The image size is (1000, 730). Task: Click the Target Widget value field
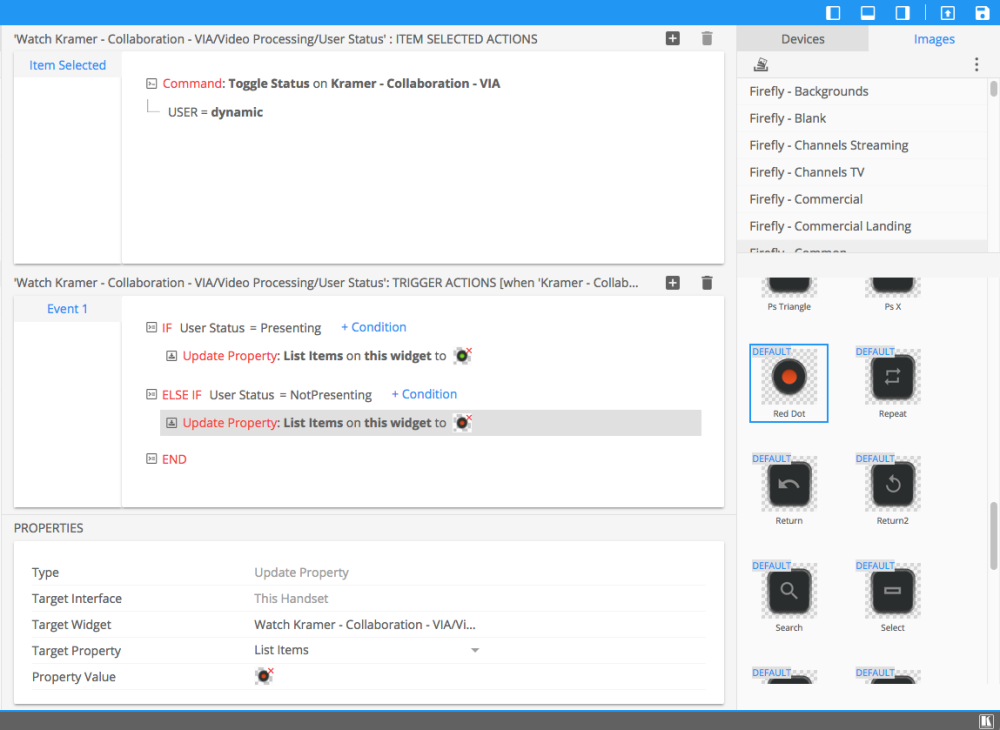365,625
